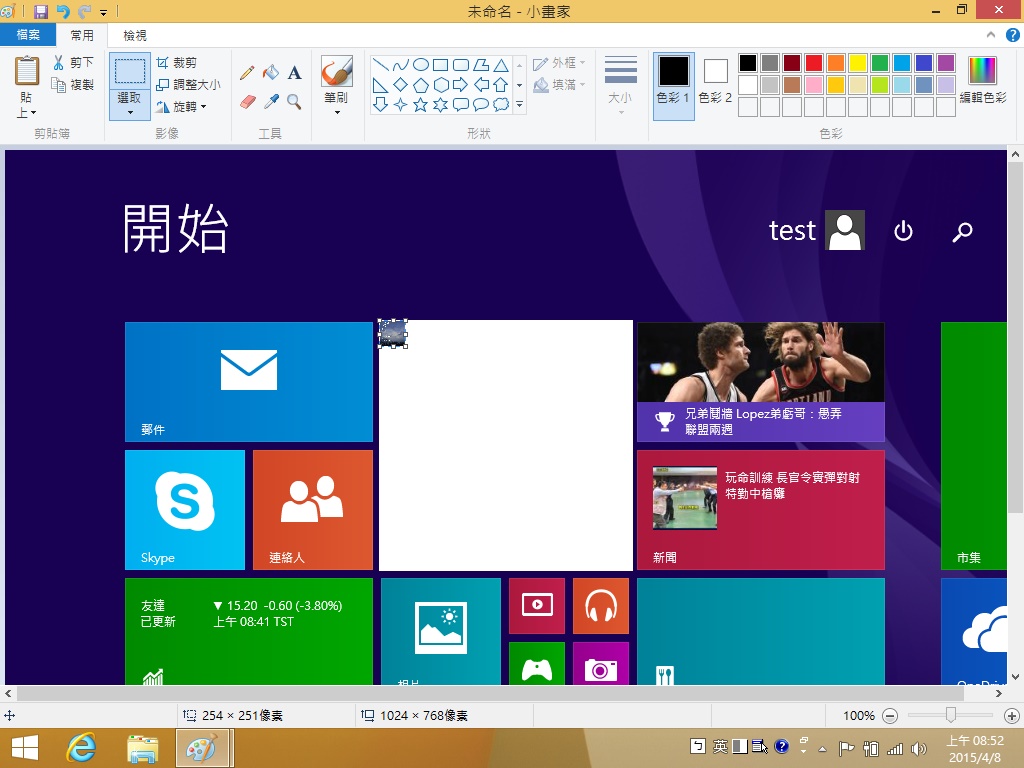Choose the Right arrow shape
This screenshot has width=1024, height=768.
point(460,85)
